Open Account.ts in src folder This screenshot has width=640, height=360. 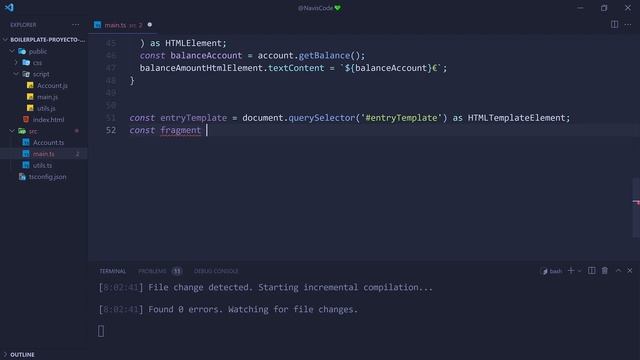click(x=49, y=142)
